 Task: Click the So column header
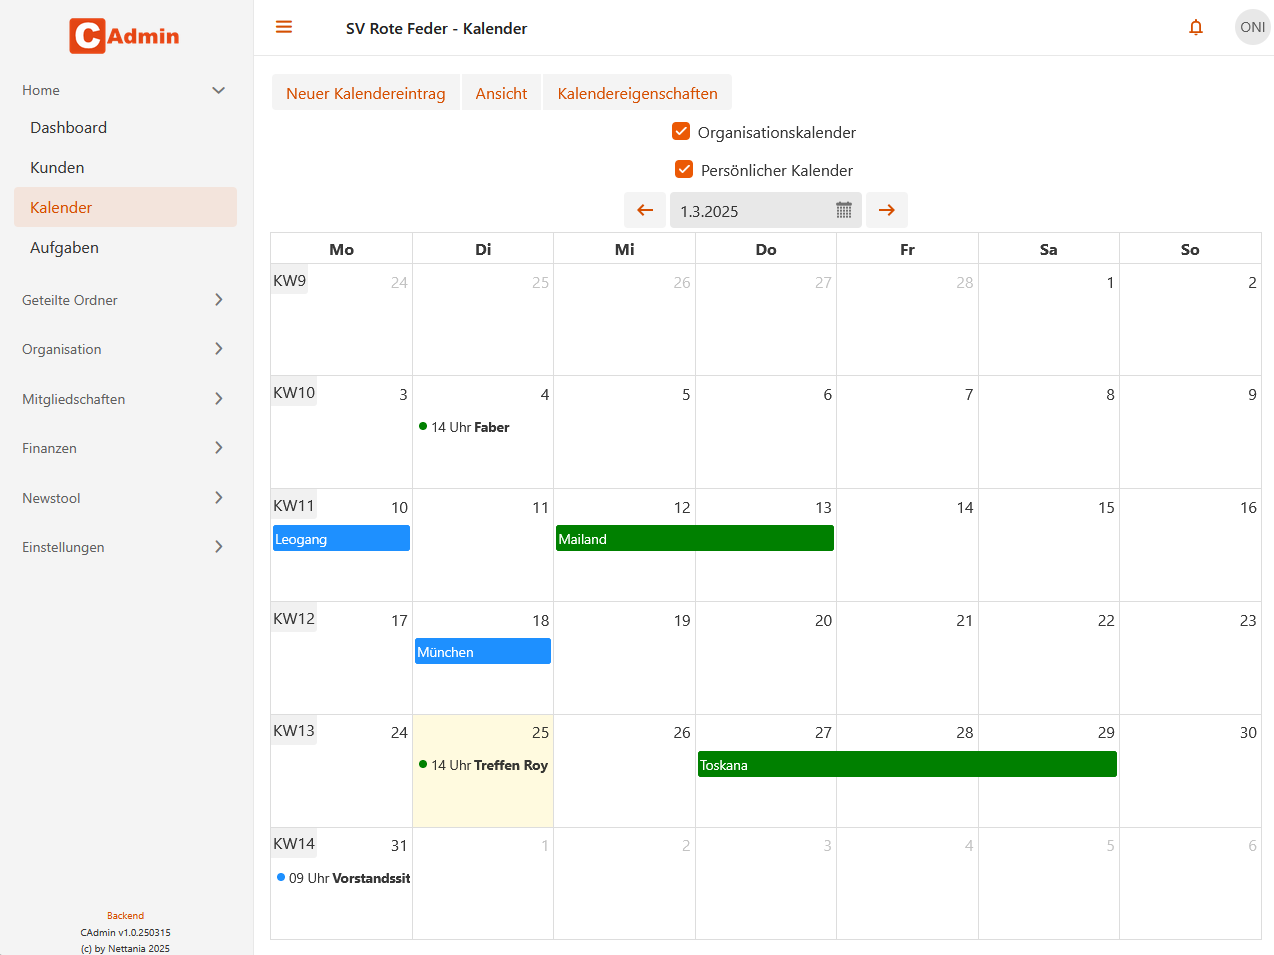click(1190, 249)
